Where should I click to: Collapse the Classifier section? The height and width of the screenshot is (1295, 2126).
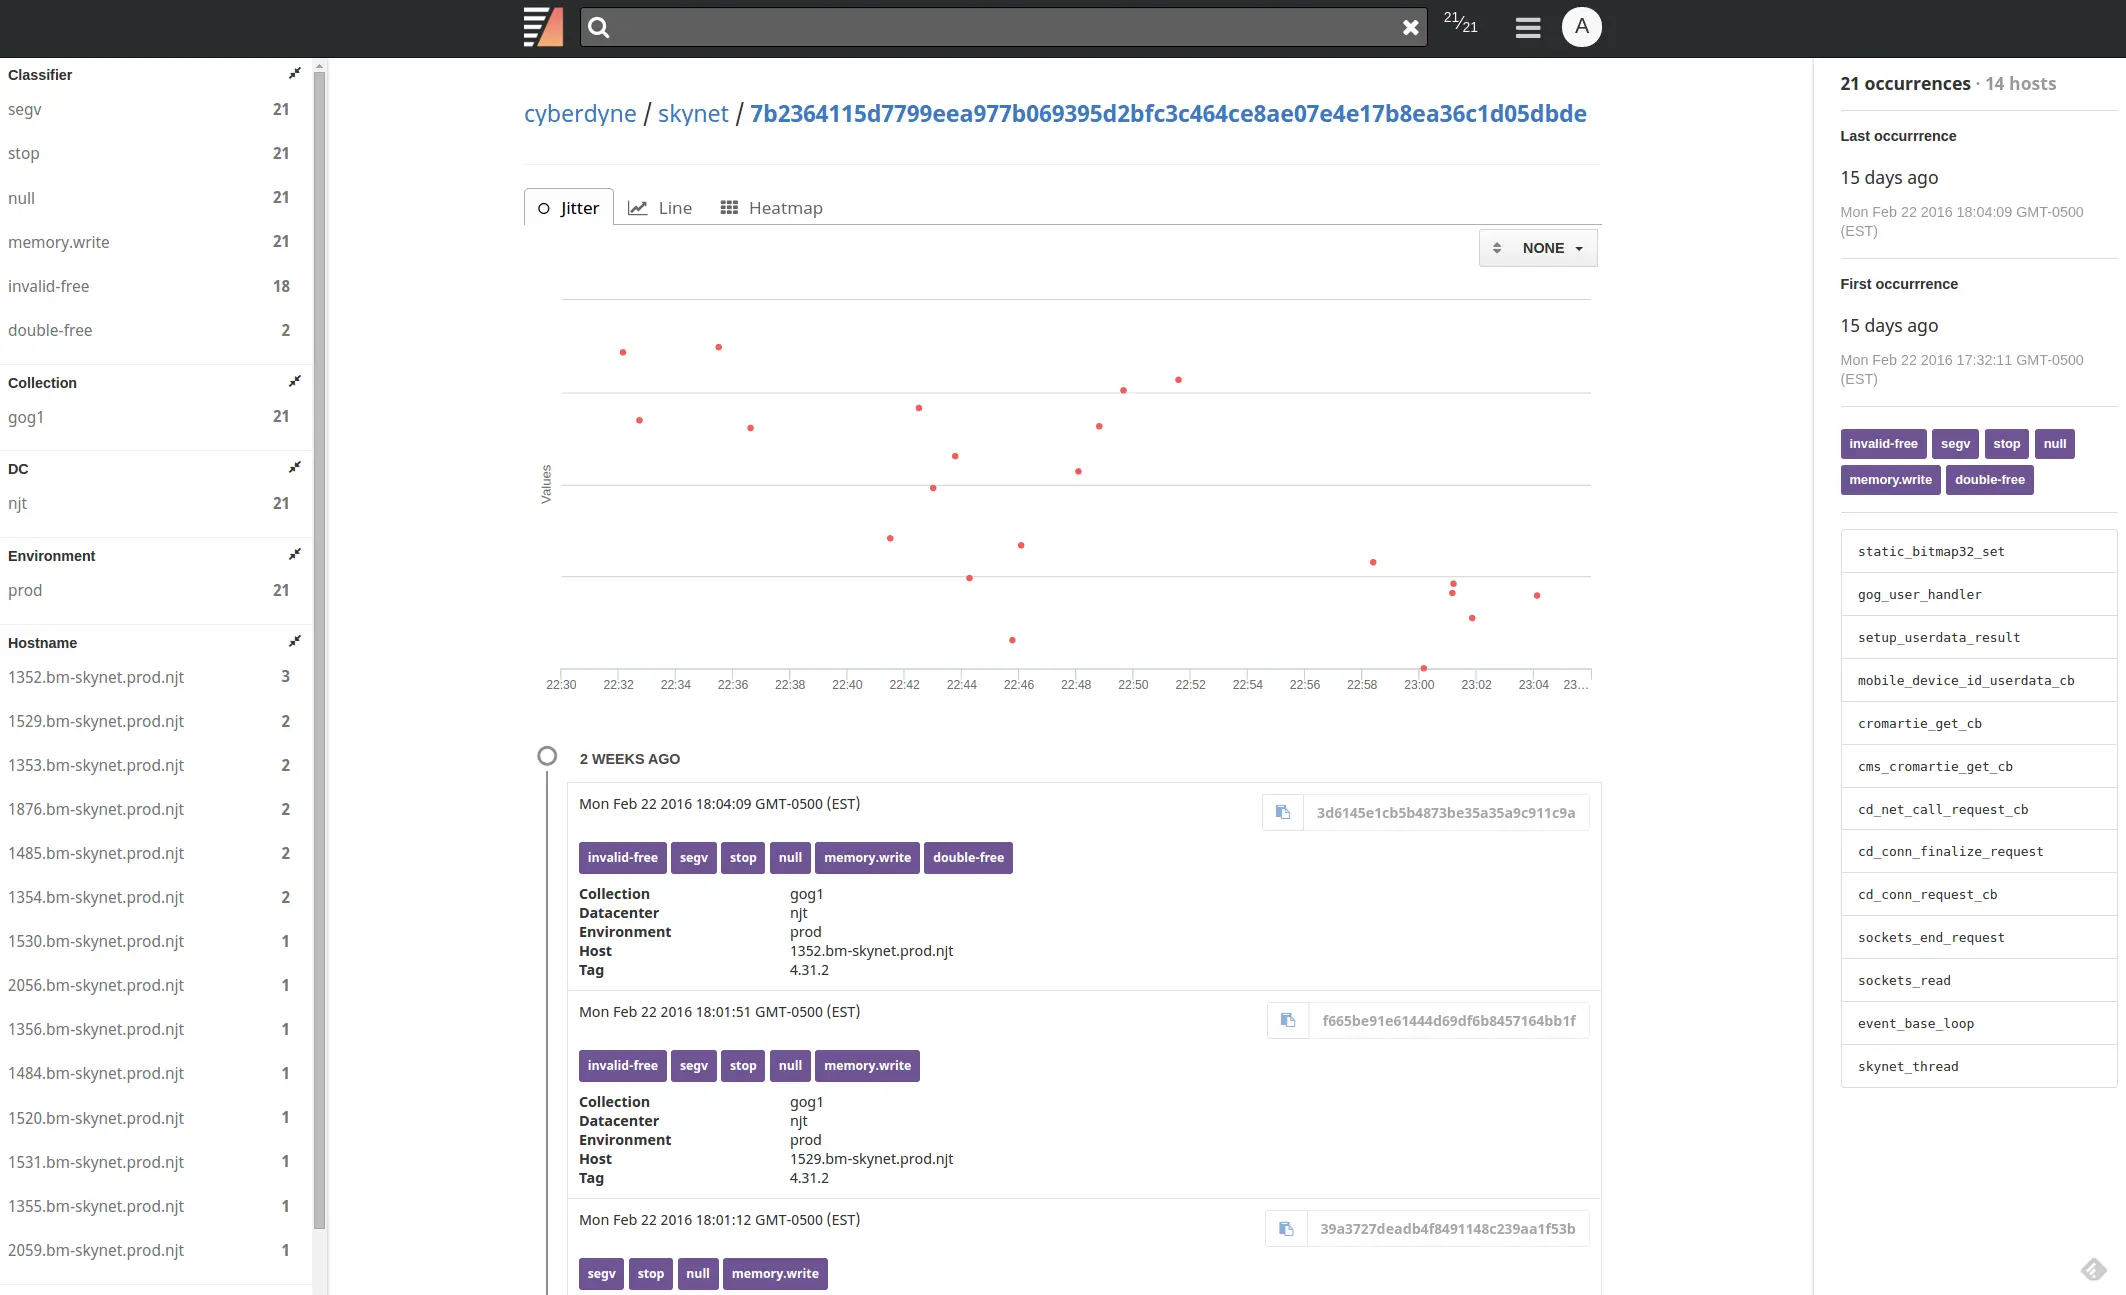[x=295, y=73]
